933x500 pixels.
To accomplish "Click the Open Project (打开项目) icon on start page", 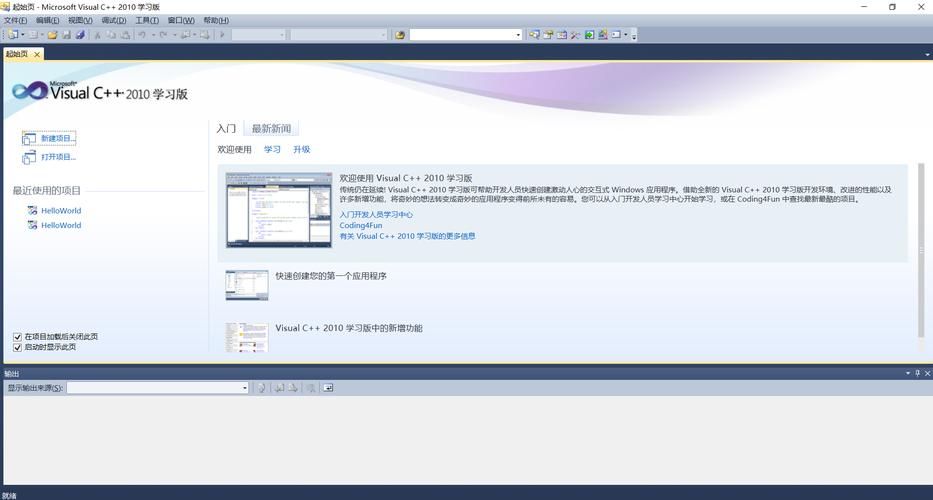I will pyautogui.click(x=29, y=157).
